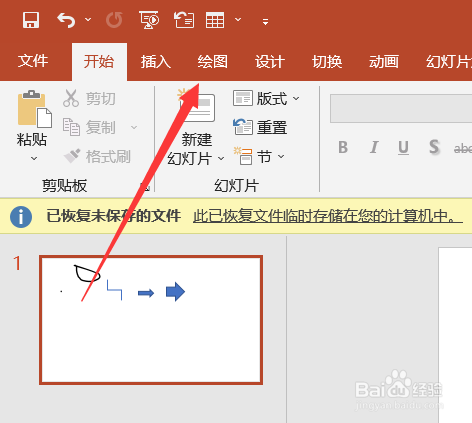Switch to the 切换 ribbon tab
This screenshot has height=423, width=472.
point(327,62)
